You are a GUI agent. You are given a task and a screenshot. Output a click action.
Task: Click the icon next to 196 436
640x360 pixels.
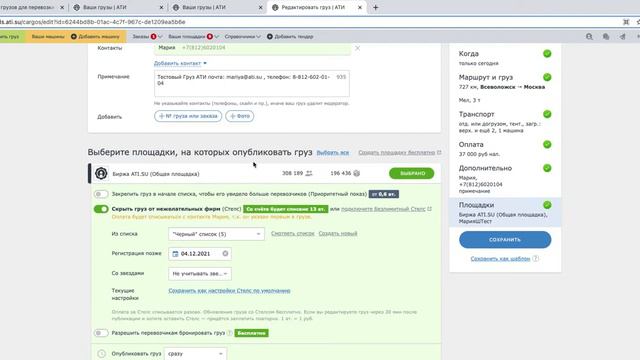pyautogui.click(x=356, y=173)
